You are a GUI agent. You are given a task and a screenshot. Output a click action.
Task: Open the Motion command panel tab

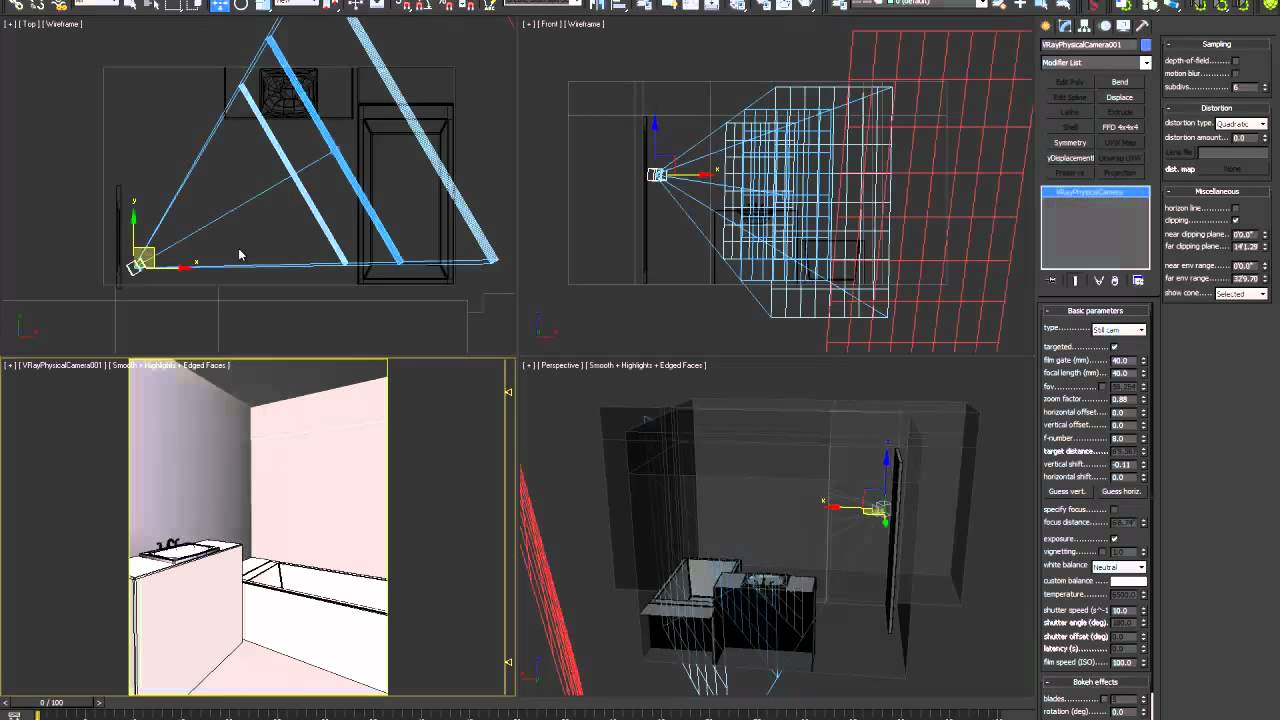[1105, 26]
